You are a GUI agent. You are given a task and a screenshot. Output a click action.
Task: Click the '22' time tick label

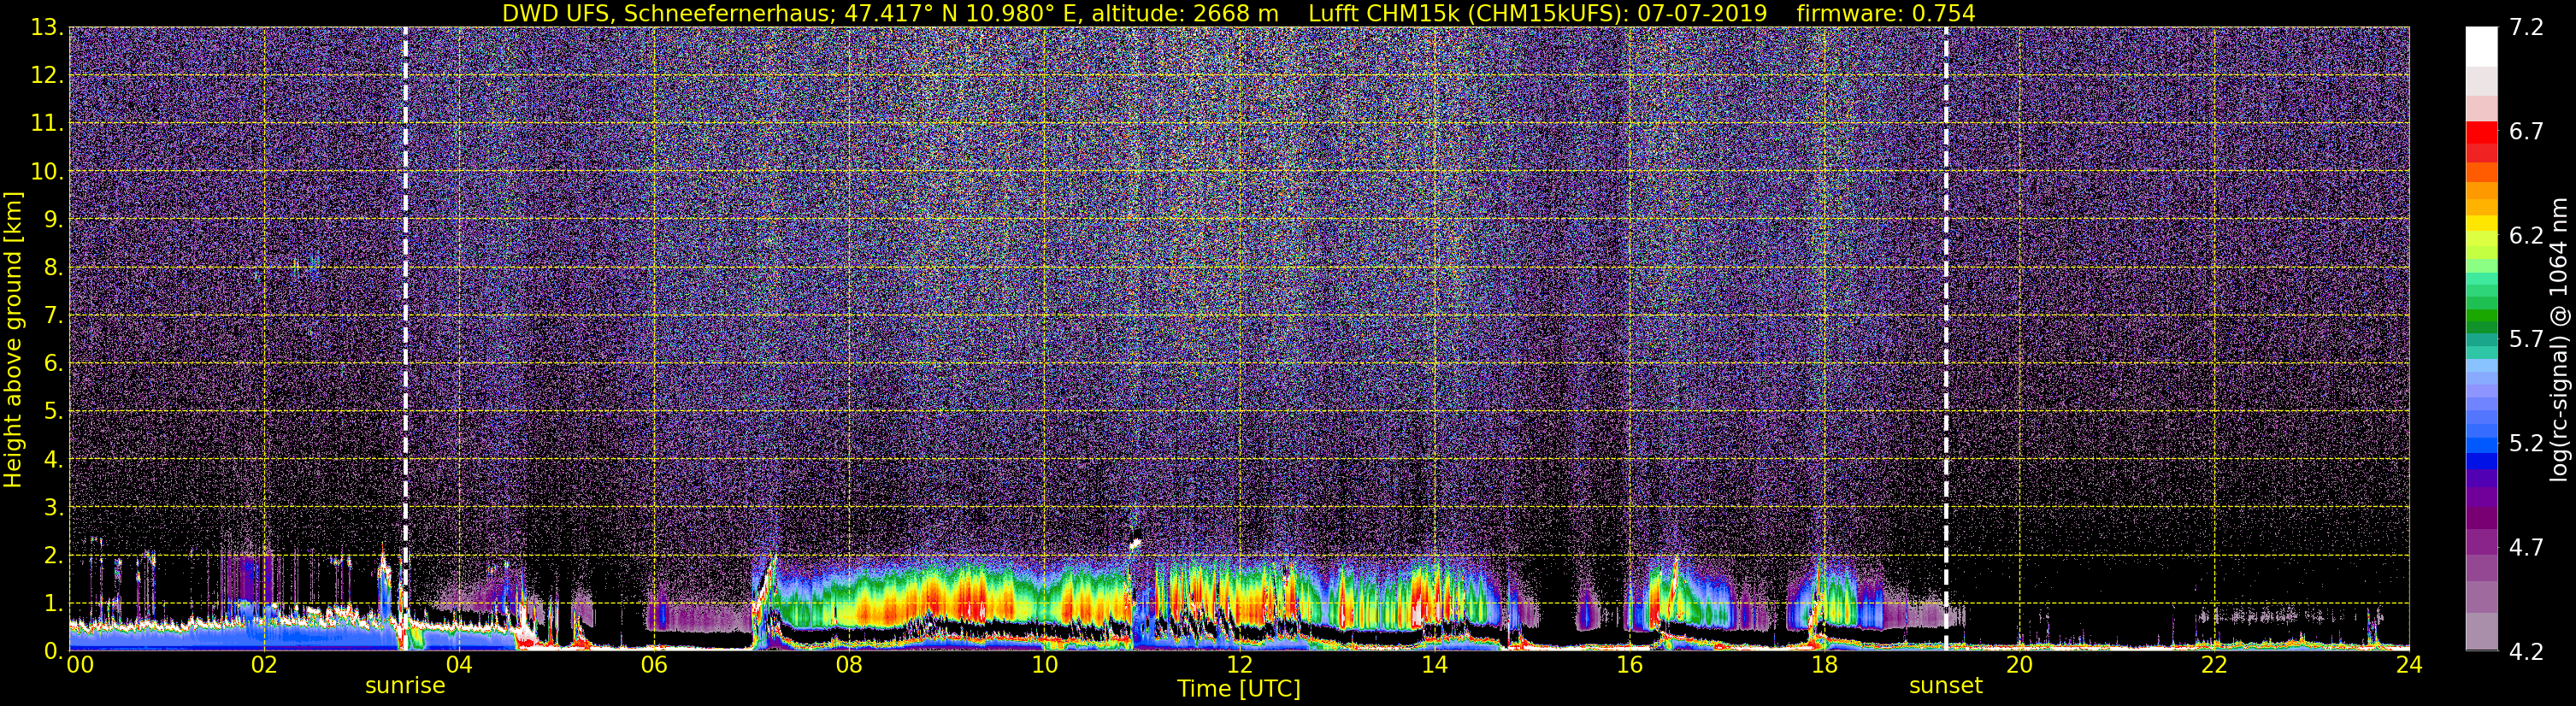2214,666
